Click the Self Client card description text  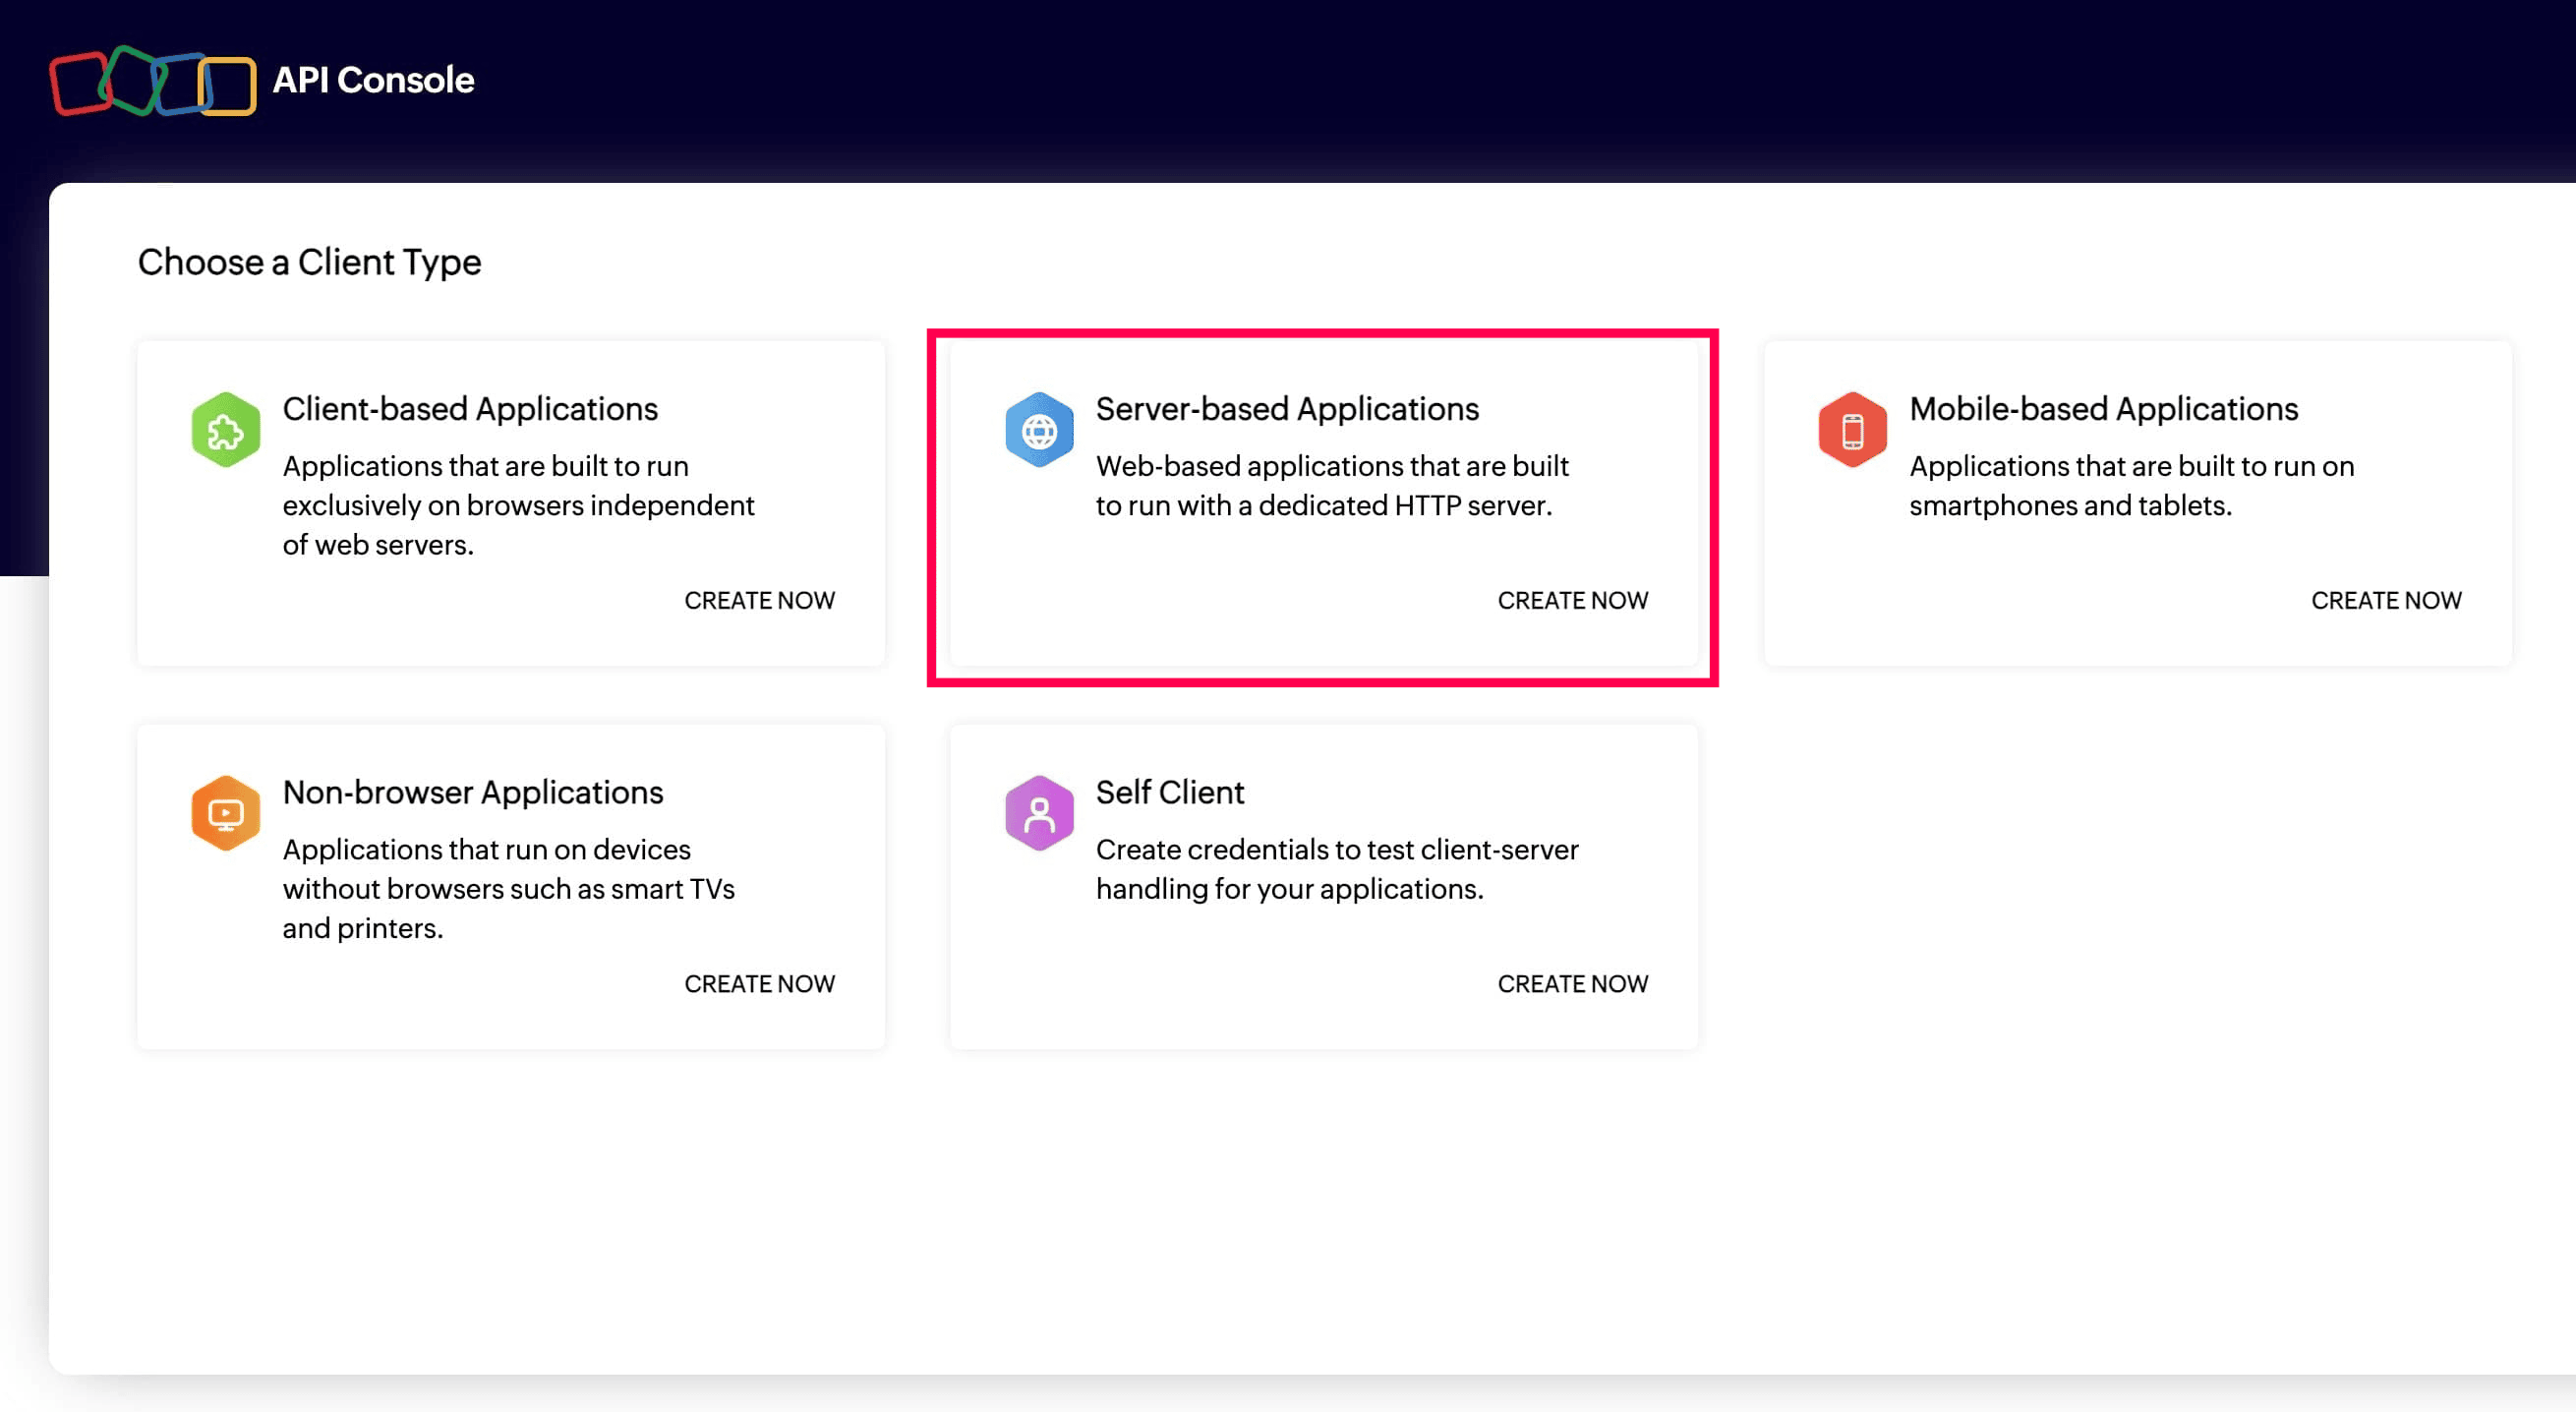point(1336,869)
